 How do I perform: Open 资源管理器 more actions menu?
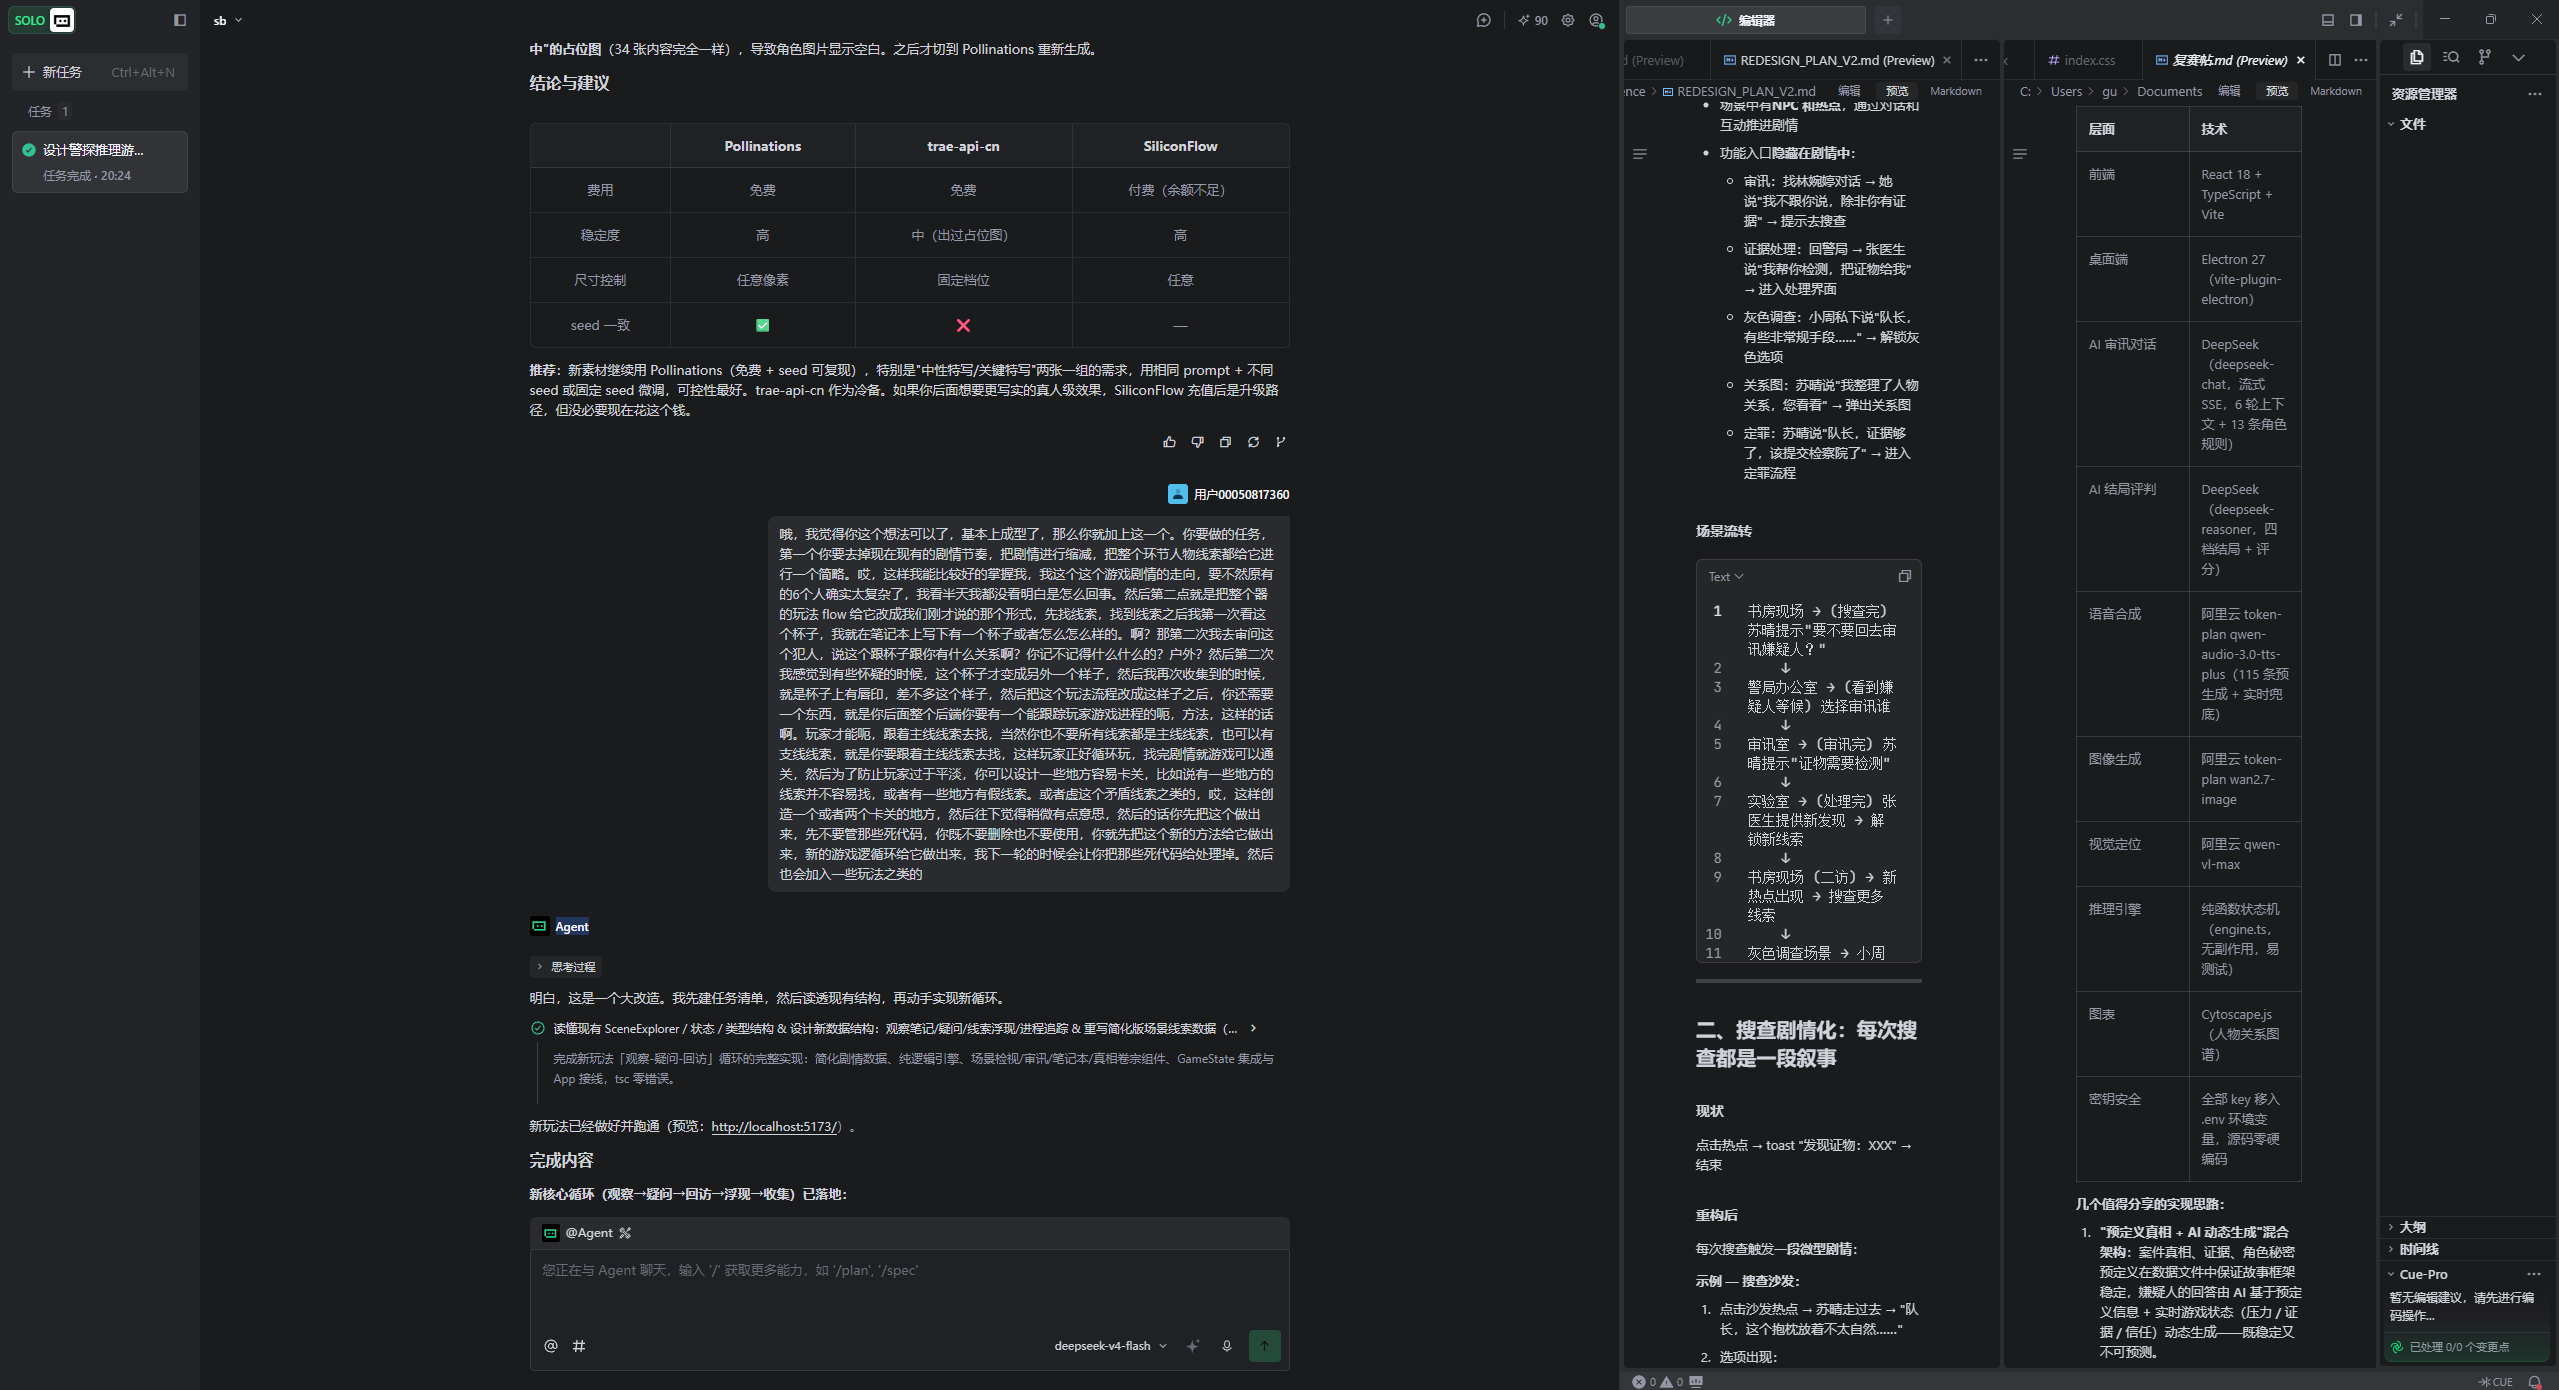[2535, 94]
